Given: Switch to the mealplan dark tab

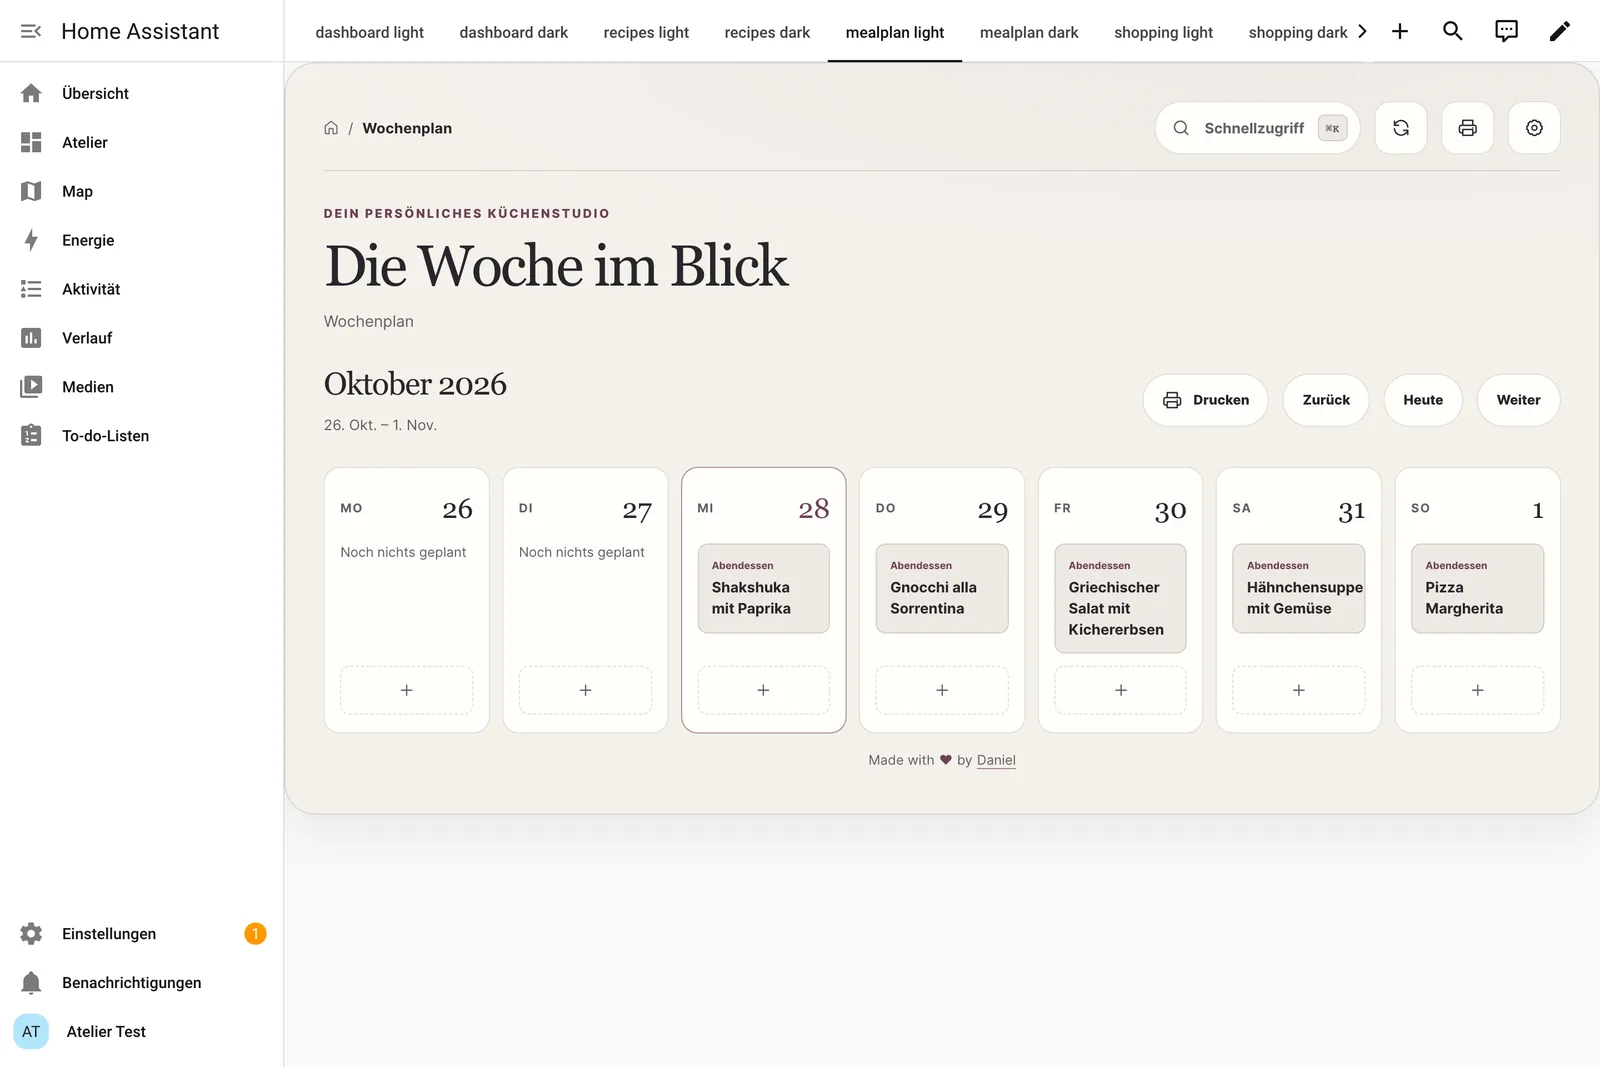Looking at the screenshot, I should 1029,32.
